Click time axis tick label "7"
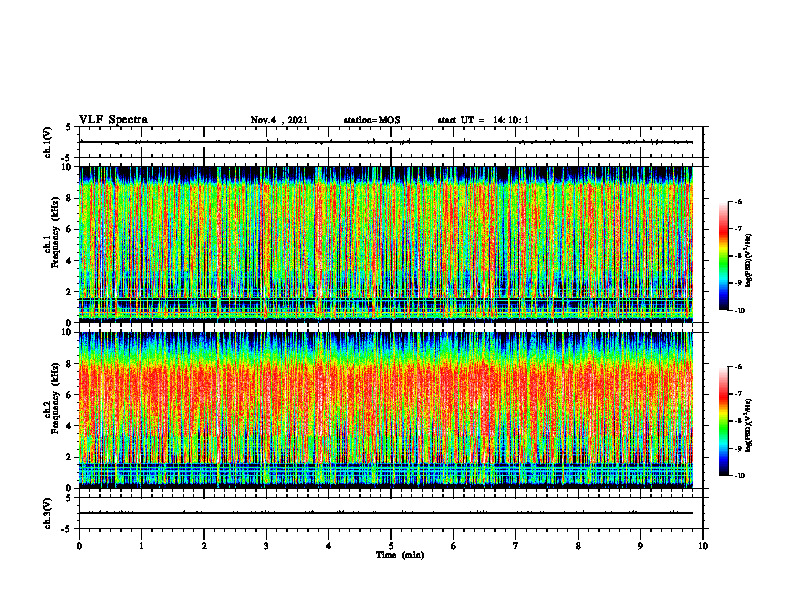The height and width of the screenshot is (612, 792). [516, 546]
